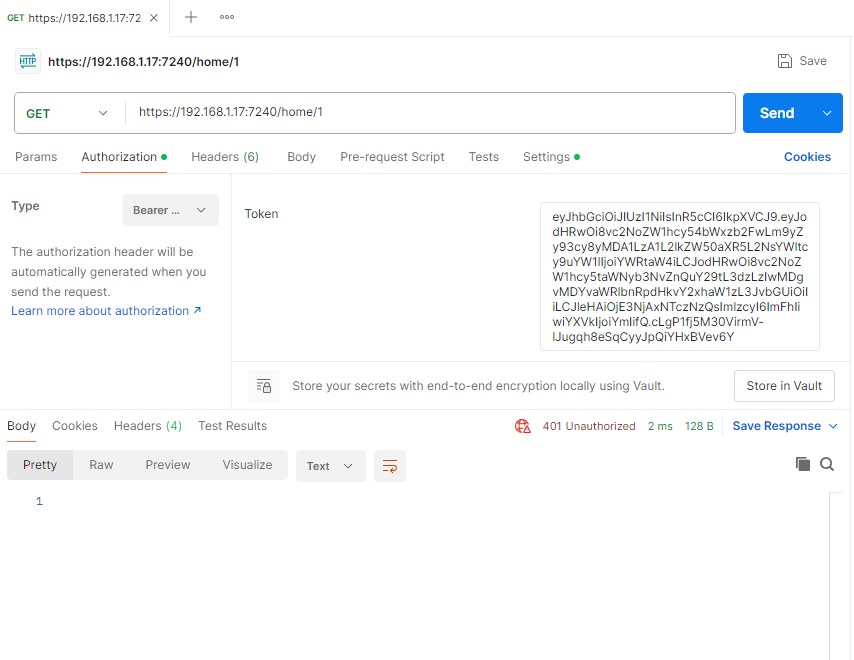Switch to the Tests tab
This screenshot has width=854, height=660.
(x=484, y=157)
